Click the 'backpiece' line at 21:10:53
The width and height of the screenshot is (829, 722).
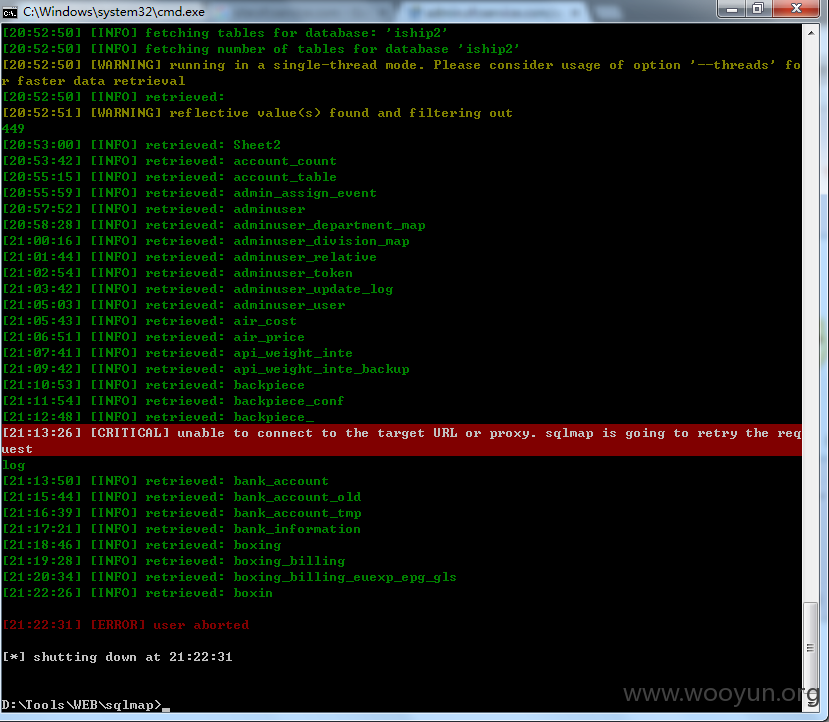coord(154,385)
